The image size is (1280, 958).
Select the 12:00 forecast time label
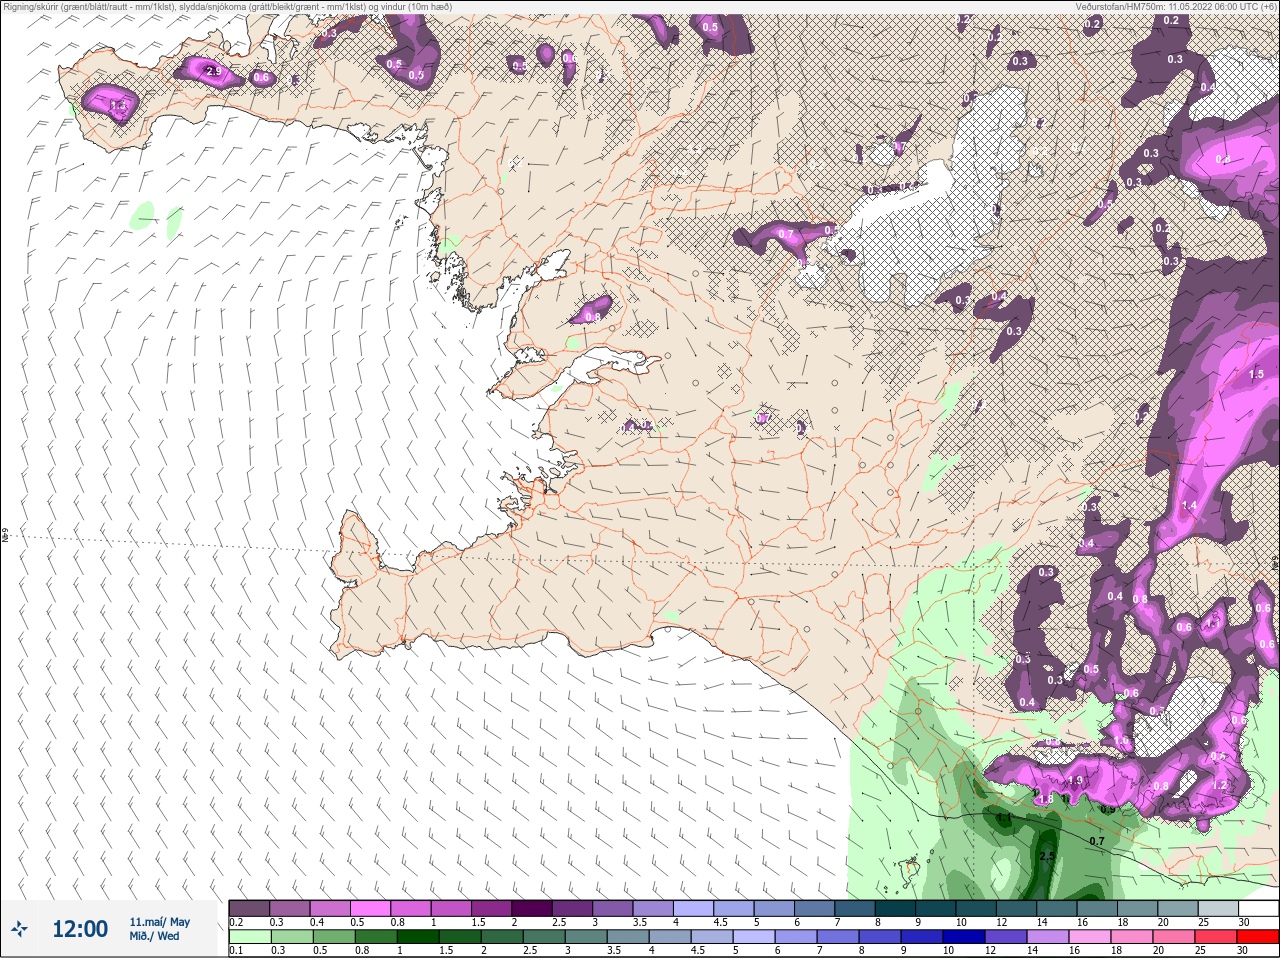pos(80,929)
